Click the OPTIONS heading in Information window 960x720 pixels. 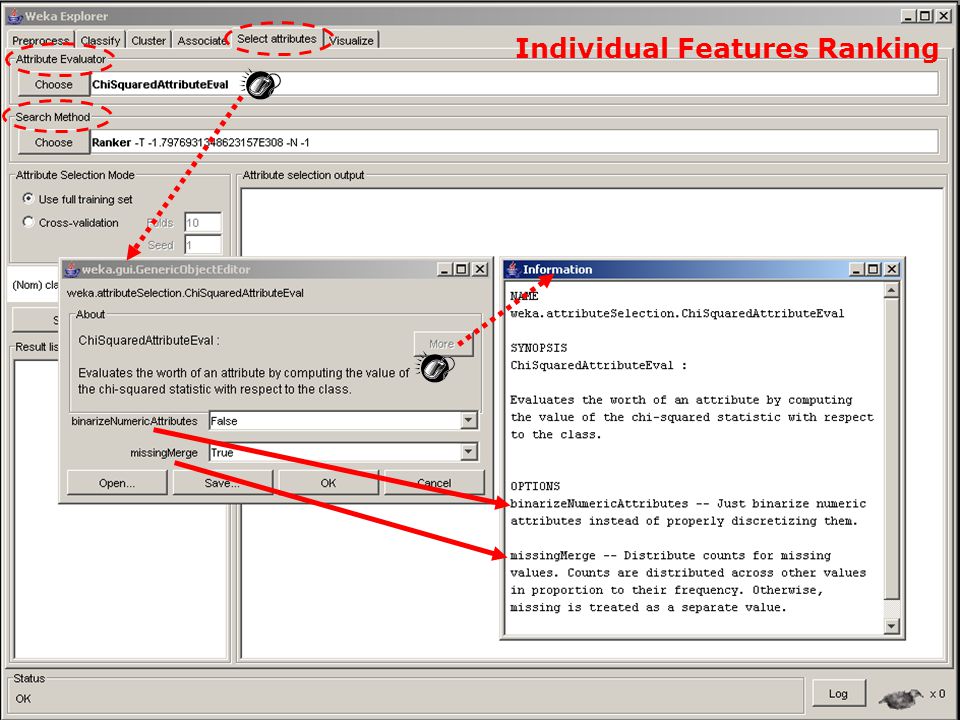pyautogui.click(x=535, y=486)
